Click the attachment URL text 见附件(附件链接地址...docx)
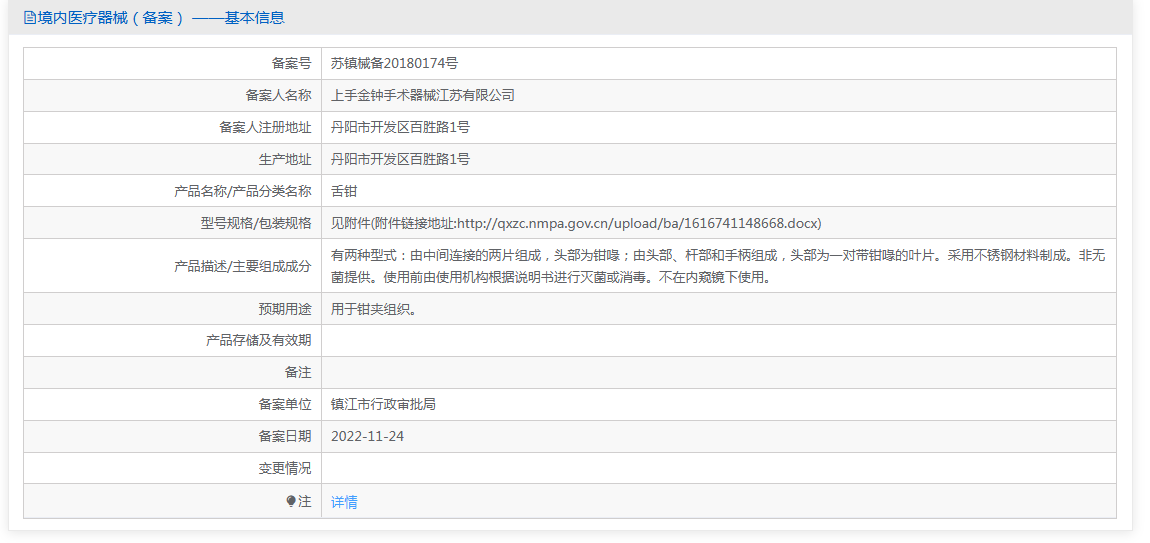The height and width of the screenshot is (543, 1150). click(x=576, y=223)
